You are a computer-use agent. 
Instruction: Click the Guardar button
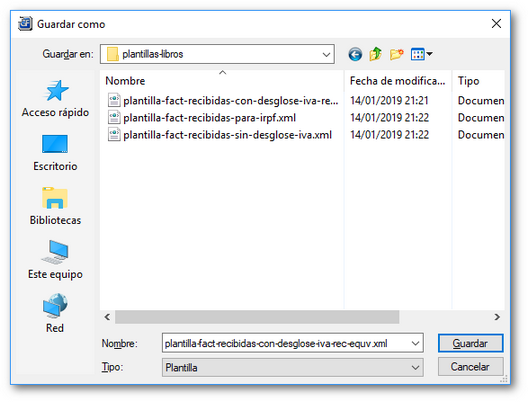click(x=470, y=343)
